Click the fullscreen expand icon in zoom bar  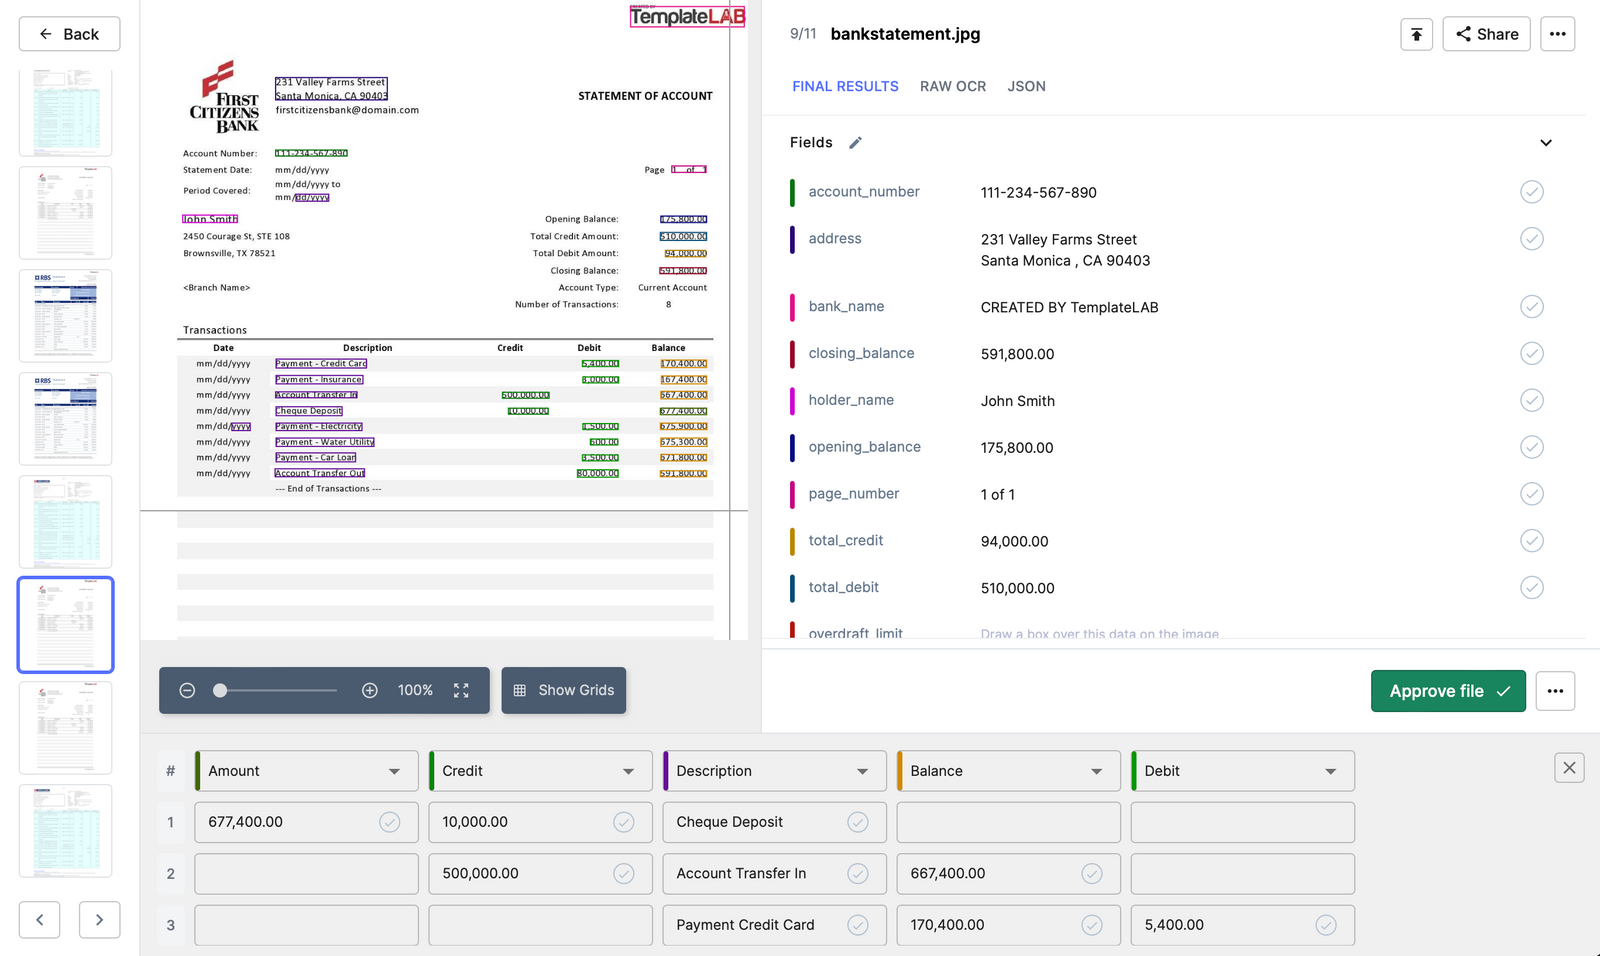pos(461,690)
